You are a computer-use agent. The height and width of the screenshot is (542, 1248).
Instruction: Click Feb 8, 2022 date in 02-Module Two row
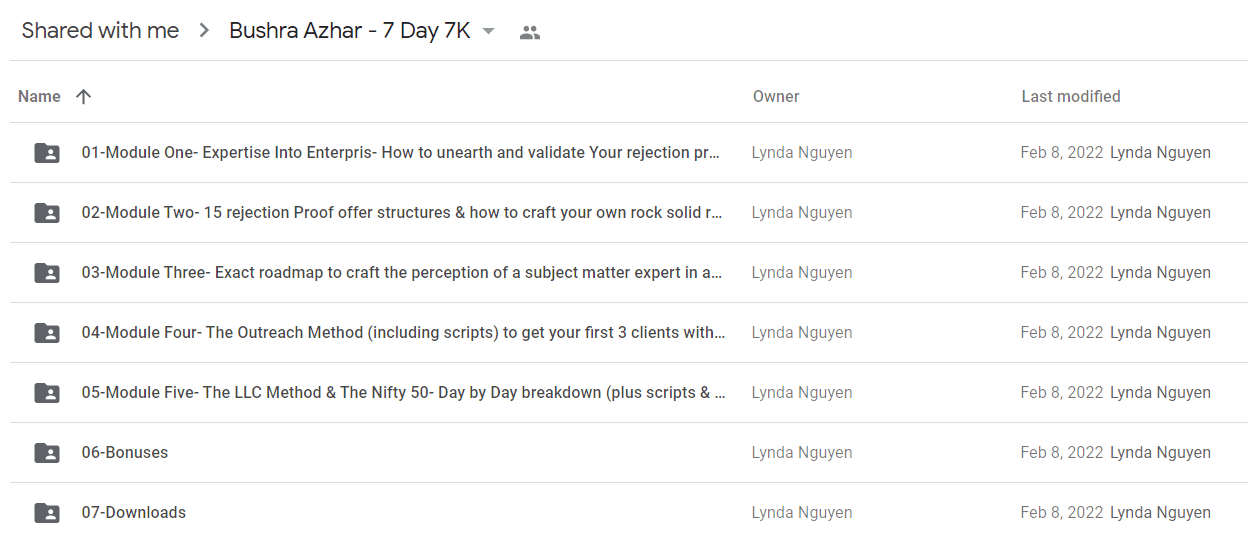pos(1062,213)
